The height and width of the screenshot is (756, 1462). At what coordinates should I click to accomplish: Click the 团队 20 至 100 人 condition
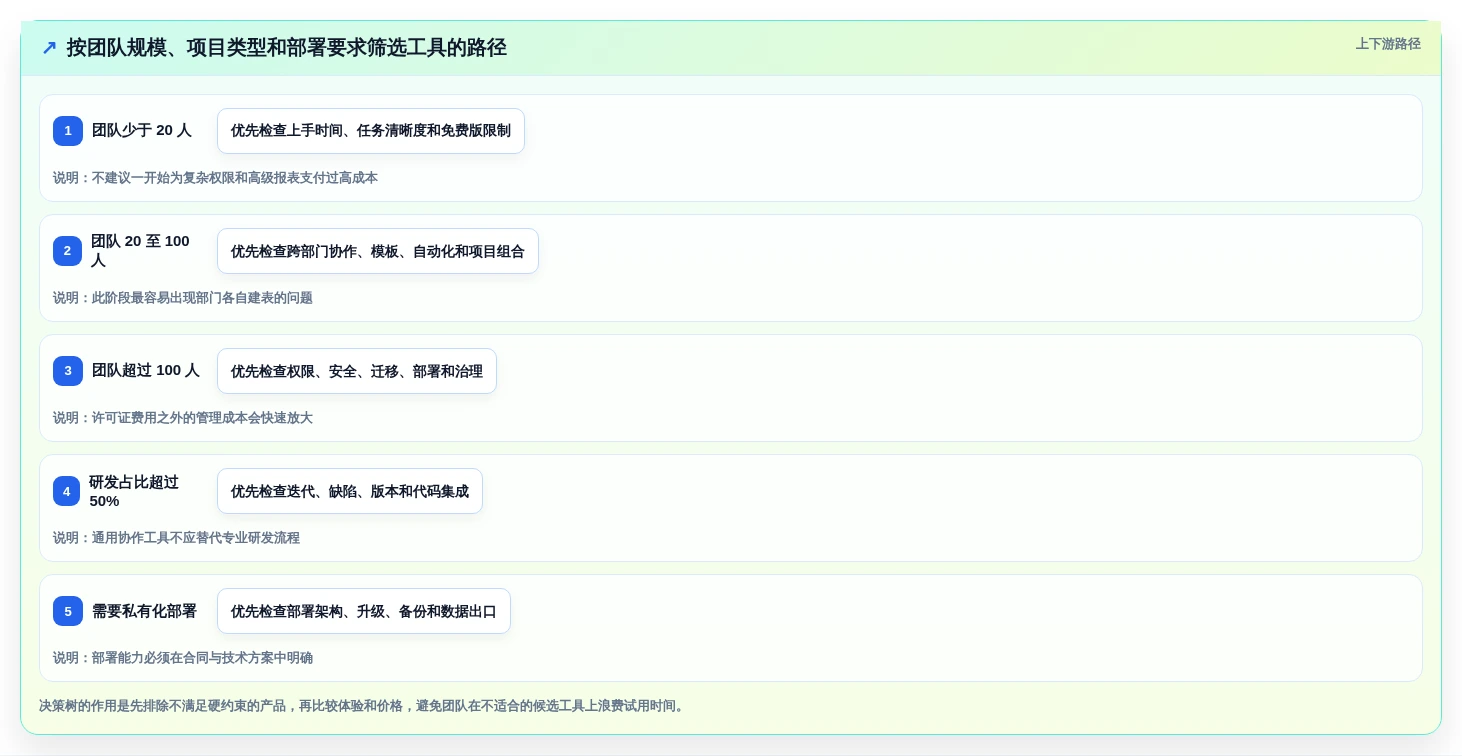pos(141,251)
